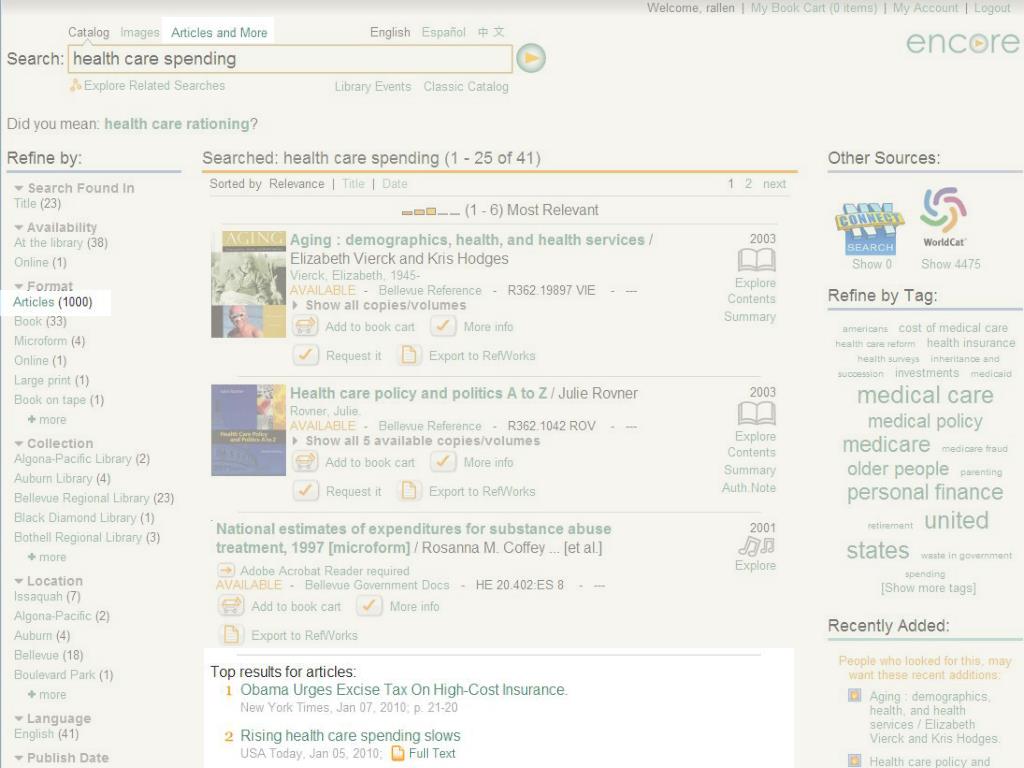Collapse the Collection facet

18,443
